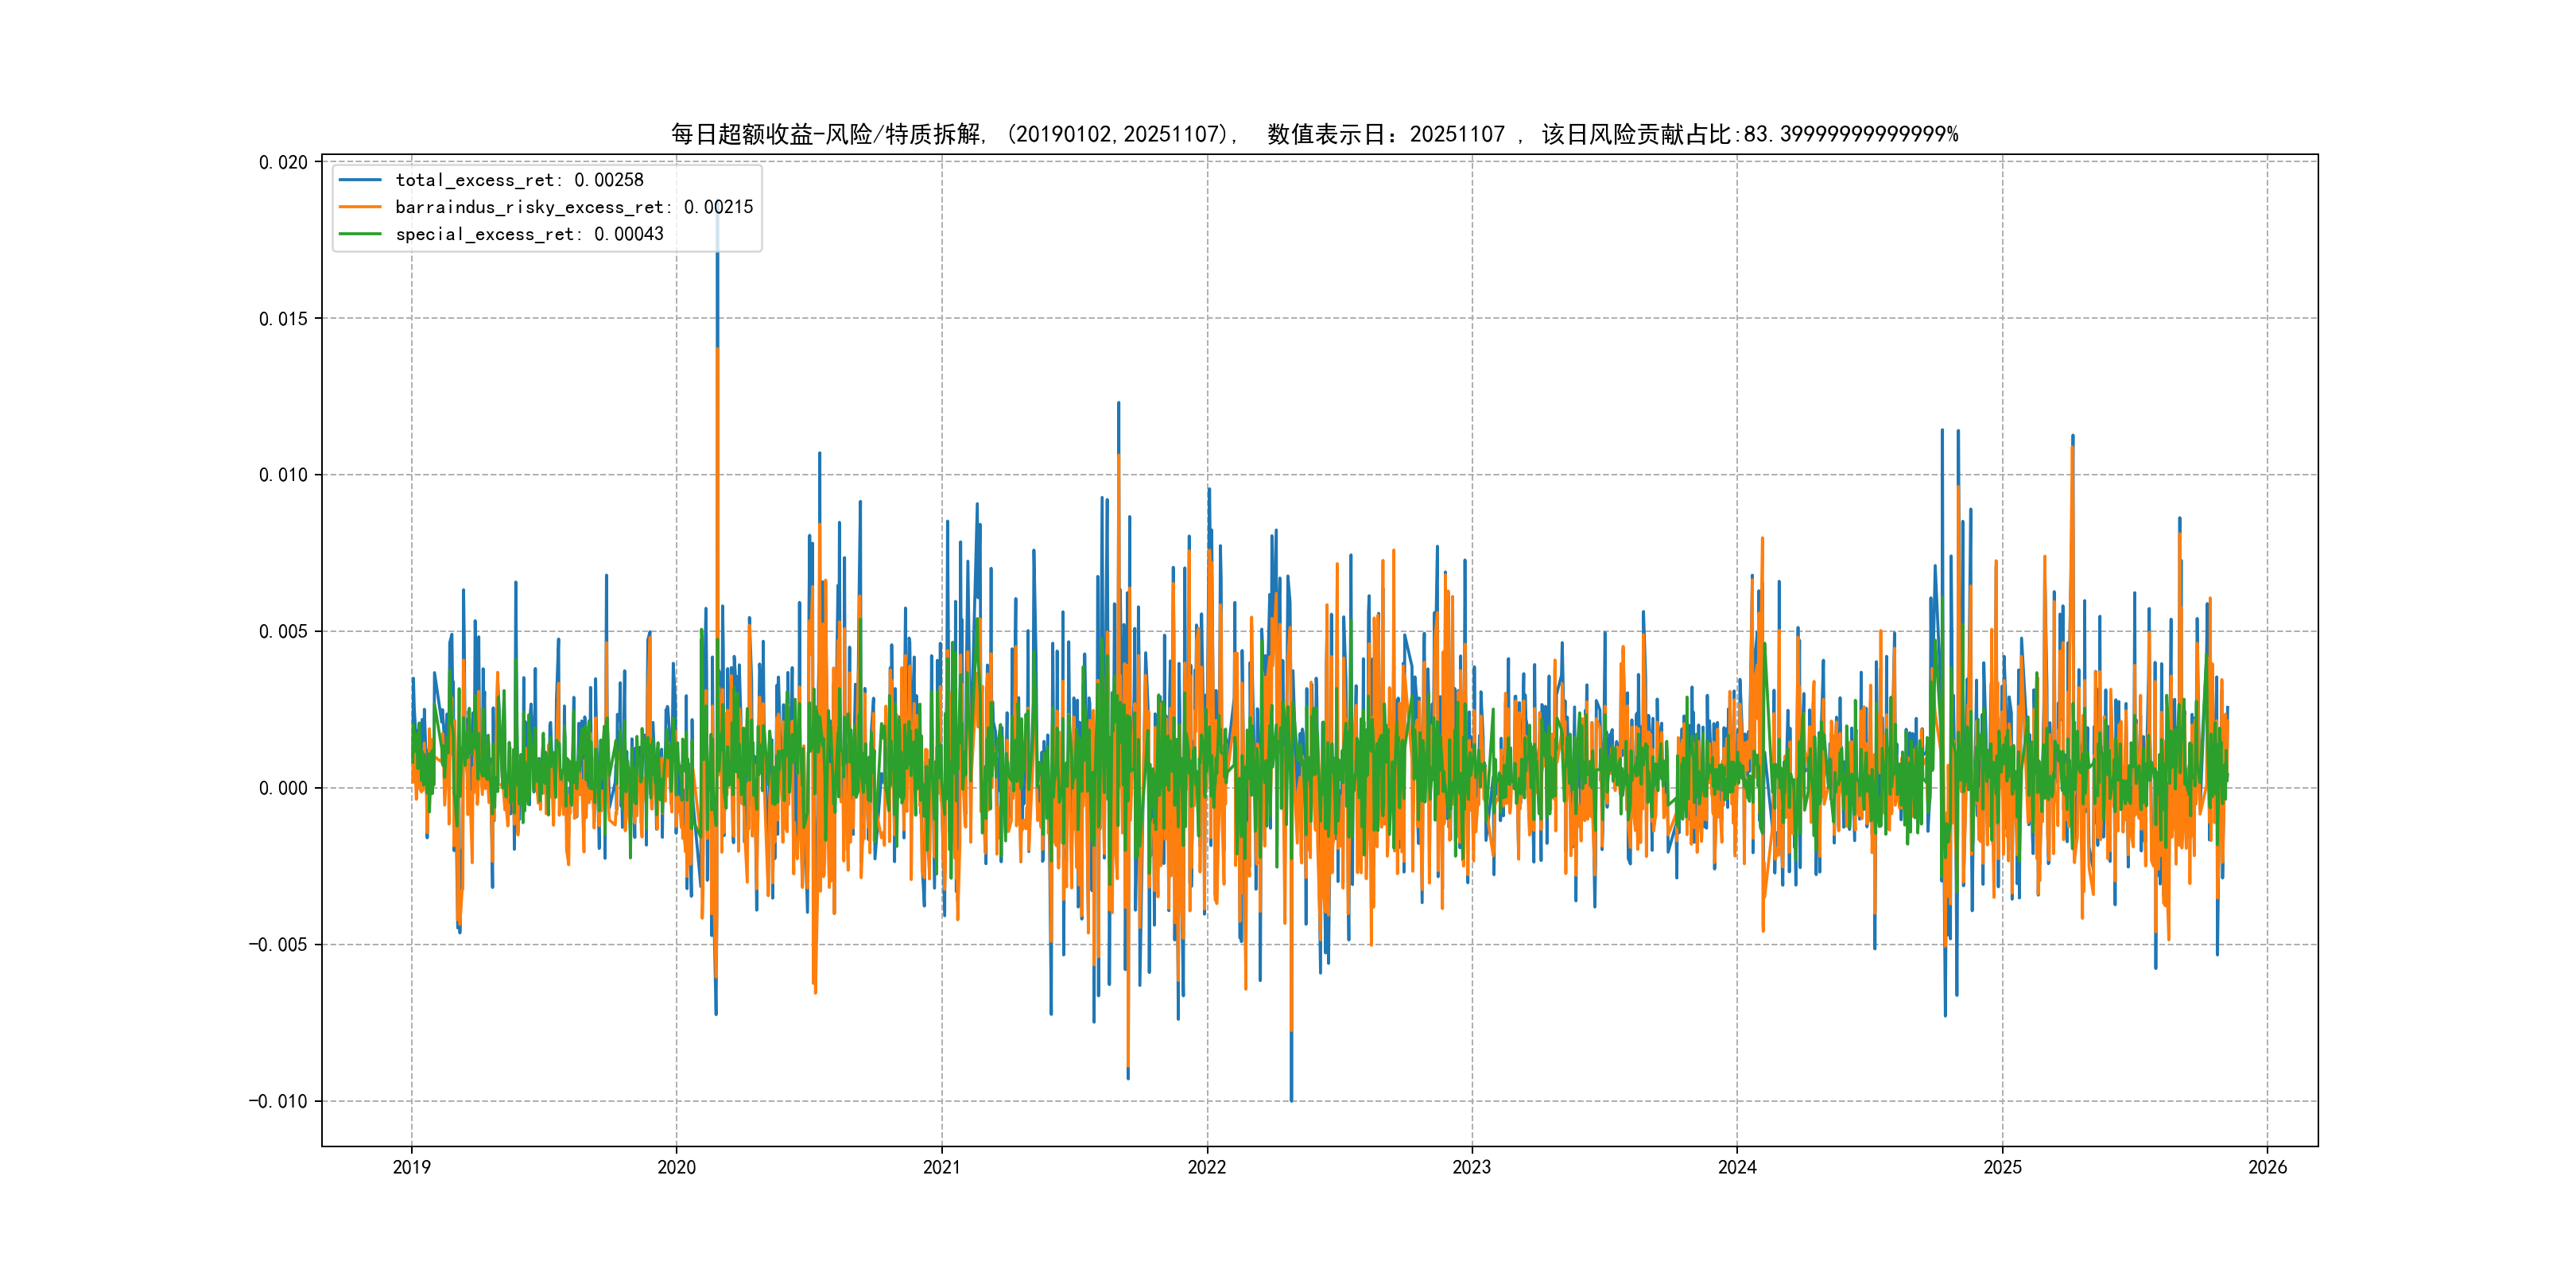Click the blue total_excess_ret legend line
Screen dimensions: 2576x1288
pos(360,180)
